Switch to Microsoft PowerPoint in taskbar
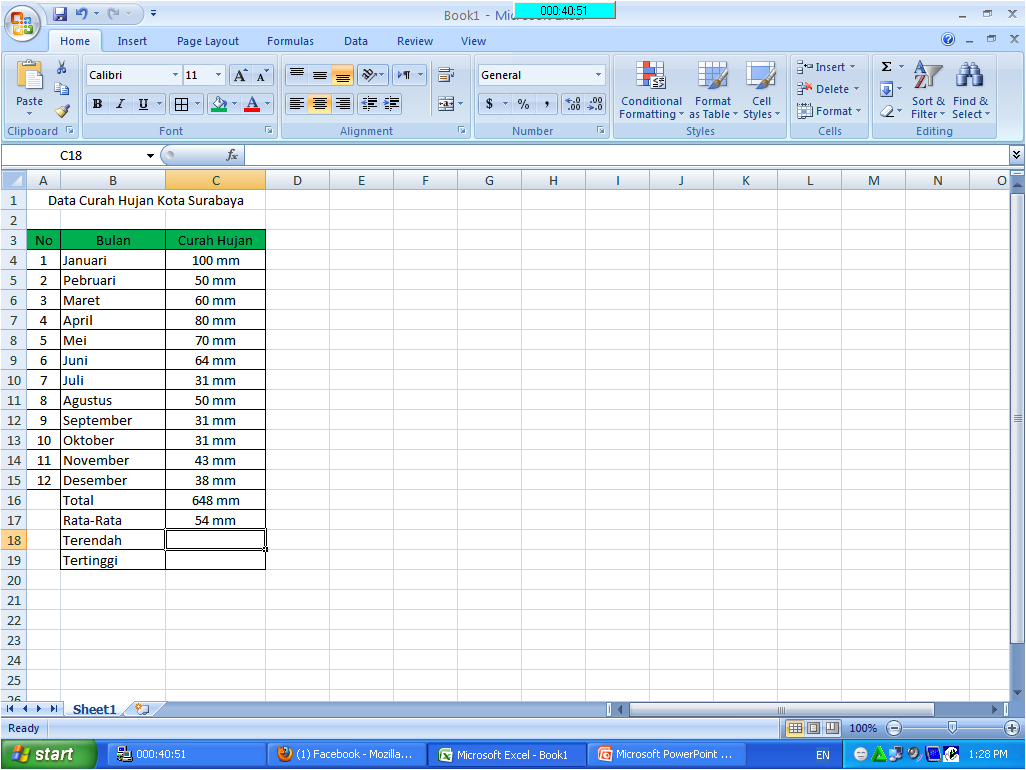Viewport: 1026px width, 770px height. [x=665, y=754]
